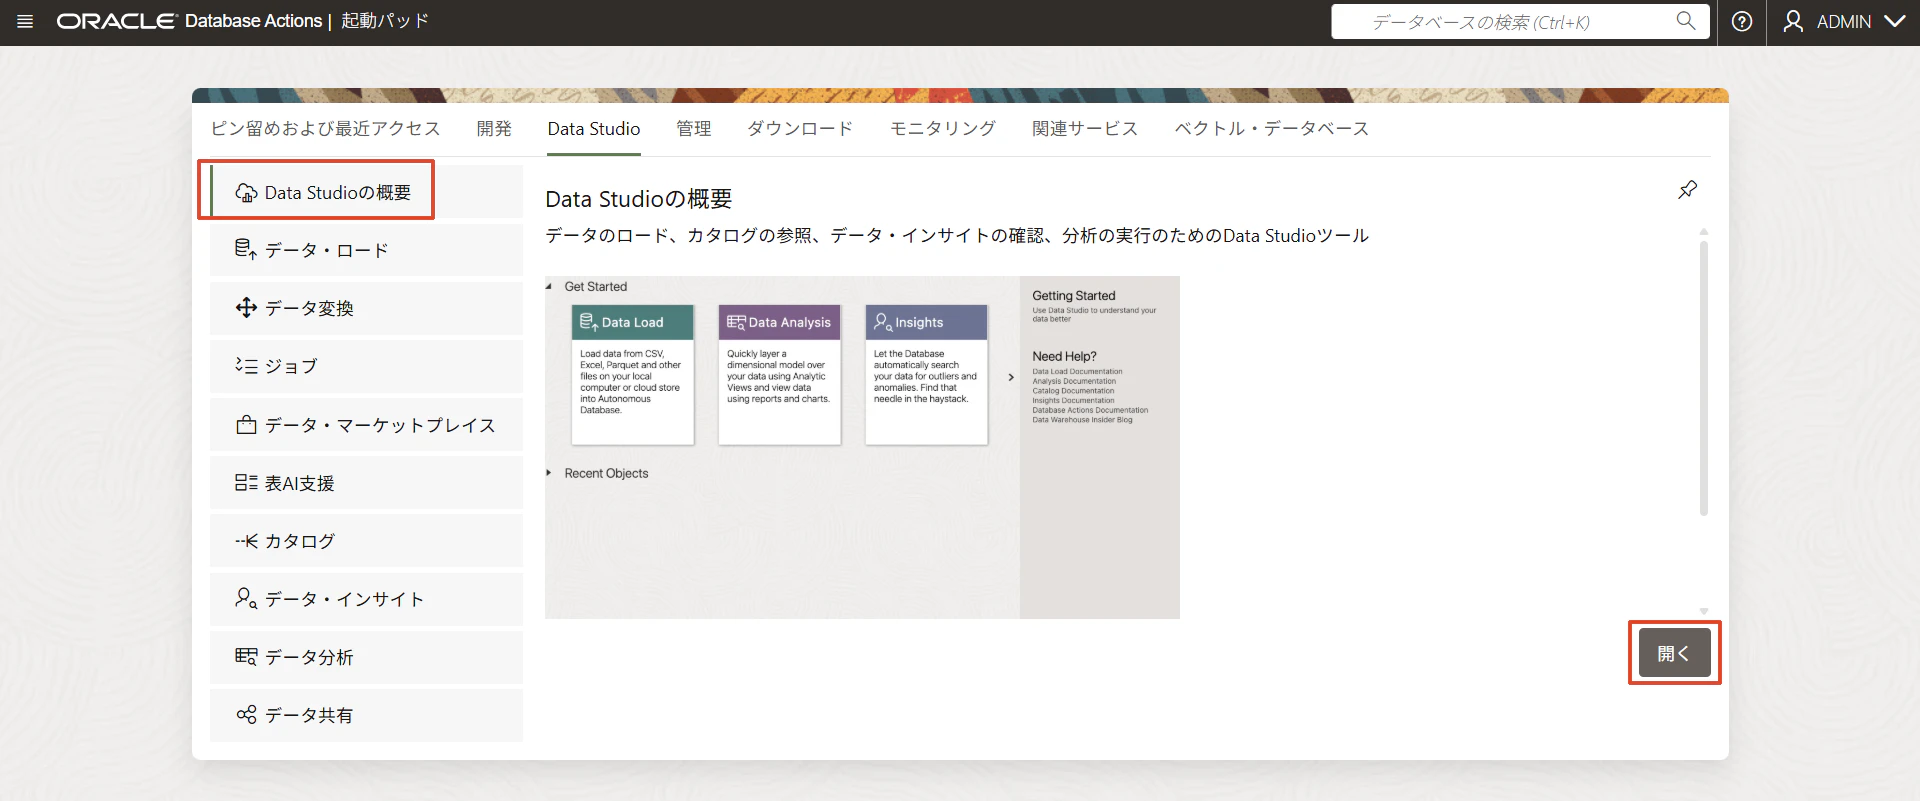The image size is (1920, 801).
Task: Open 表AI支援 from the sidebar
Action: tap(366, 483)
